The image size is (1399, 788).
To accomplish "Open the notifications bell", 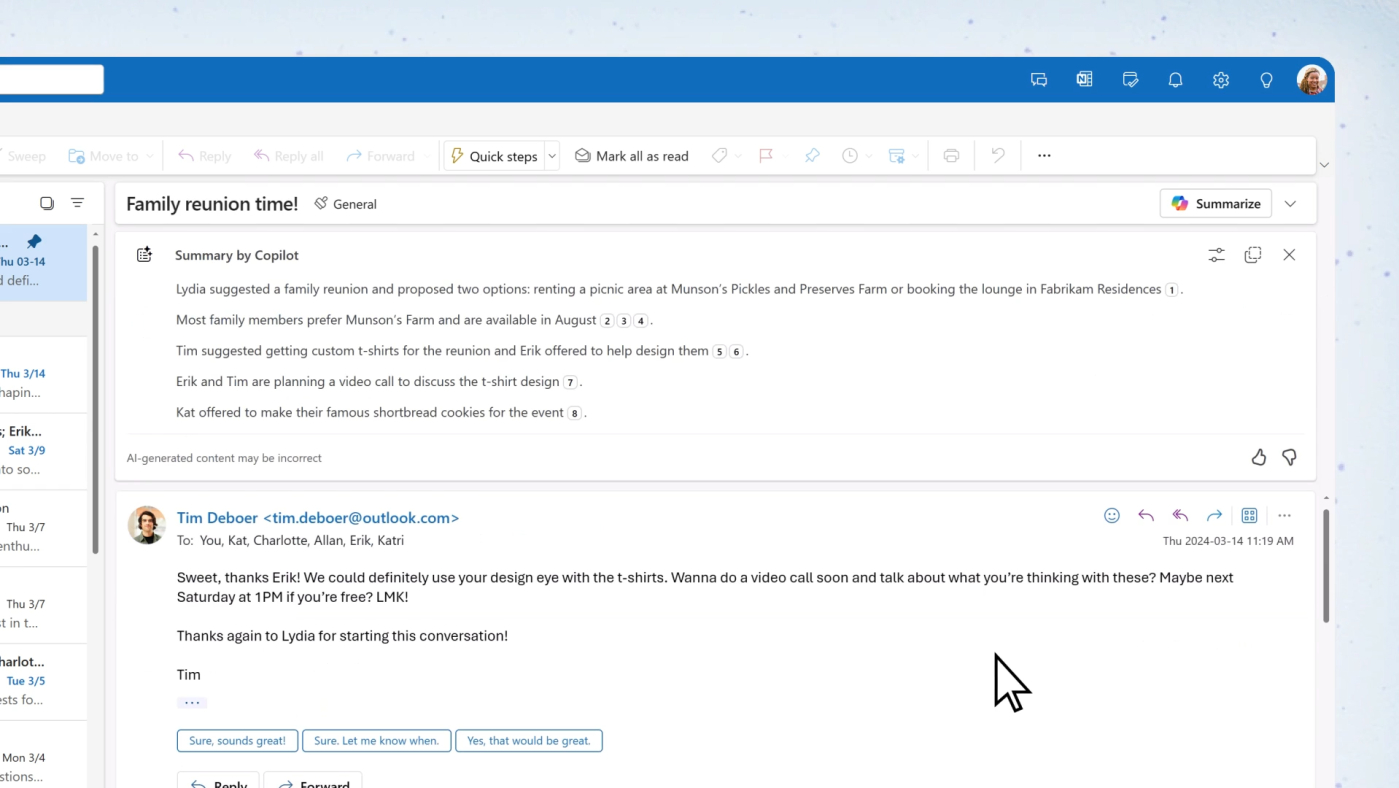I will coord(1175,80).
